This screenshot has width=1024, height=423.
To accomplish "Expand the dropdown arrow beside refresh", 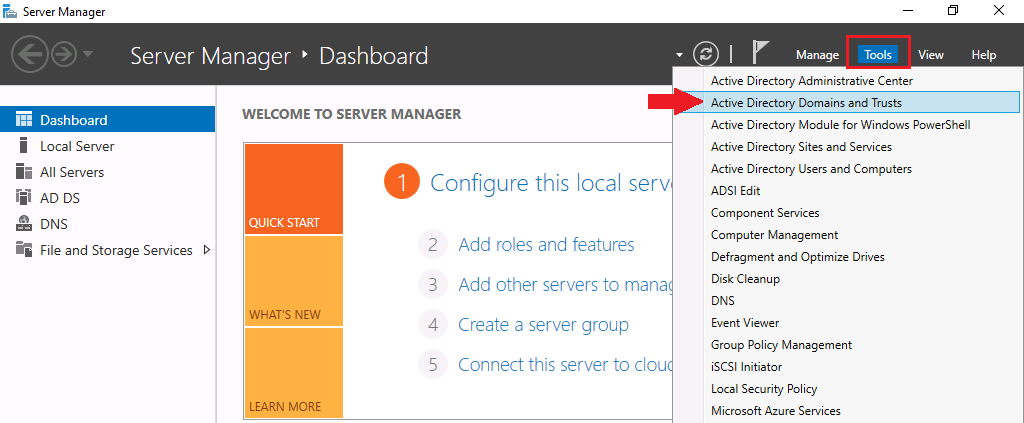I will click(x=679, y=55).
